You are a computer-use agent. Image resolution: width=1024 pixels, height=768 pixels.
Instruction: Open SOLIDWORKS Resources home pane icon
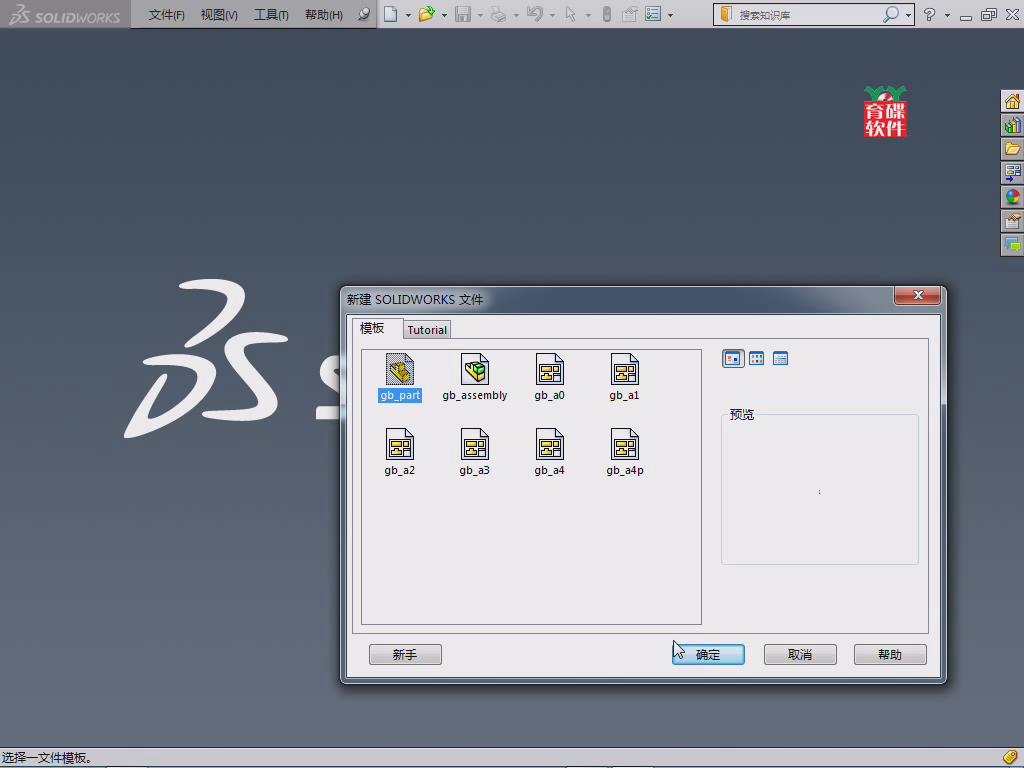pos(1012,101)
